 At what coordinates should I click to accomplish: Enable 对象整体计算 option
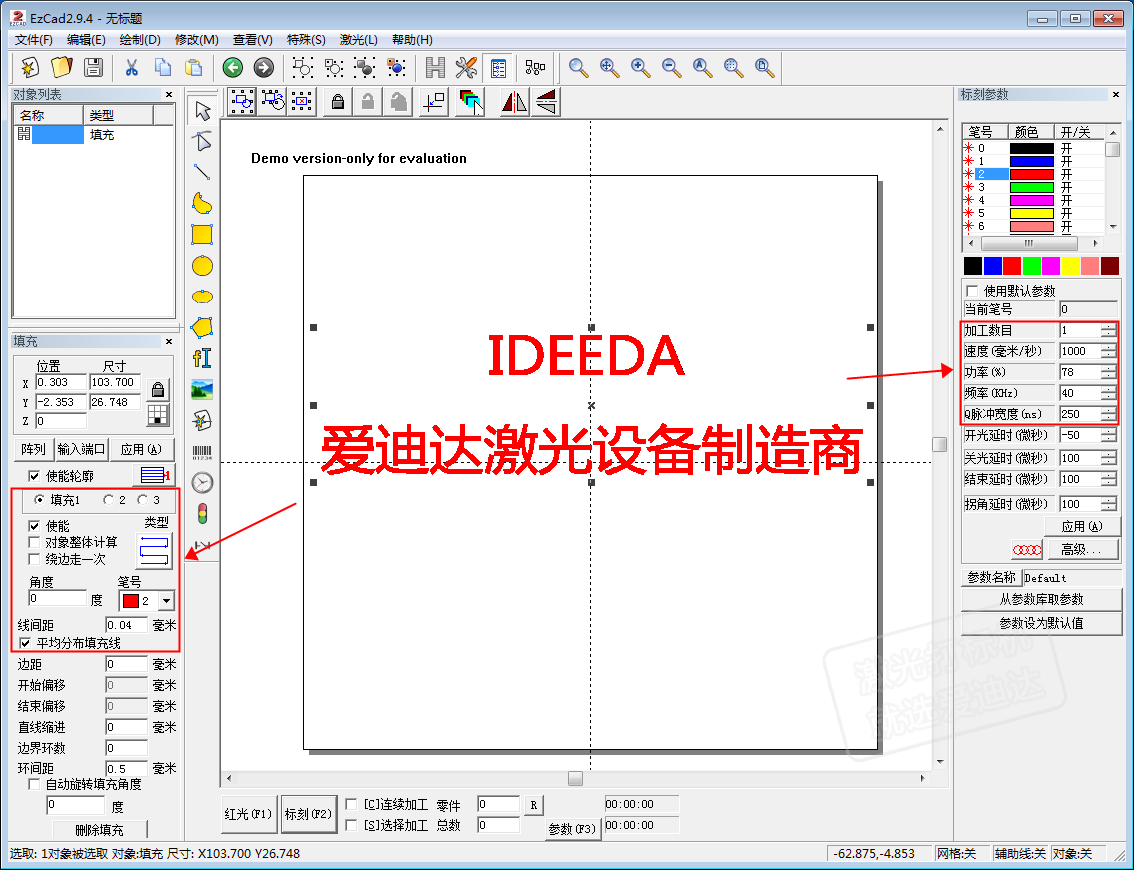point(33,542)
